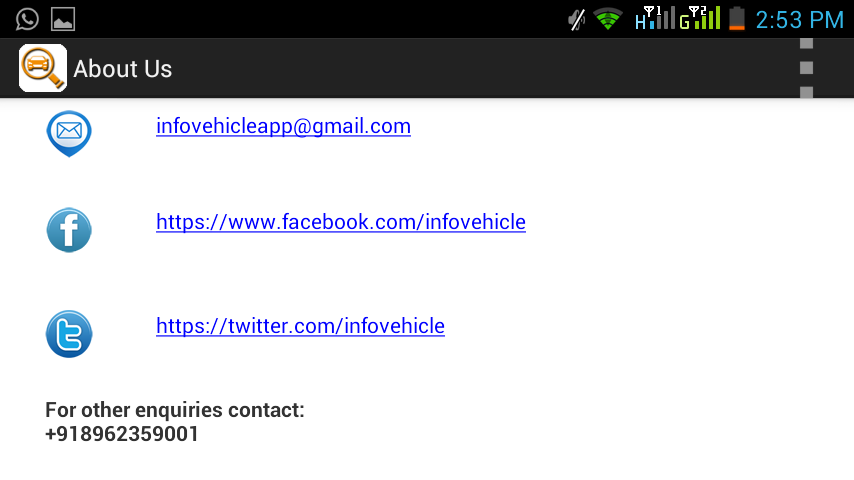
Task: Tap the SIM 2 signal indicator
Action: (700, 18)
